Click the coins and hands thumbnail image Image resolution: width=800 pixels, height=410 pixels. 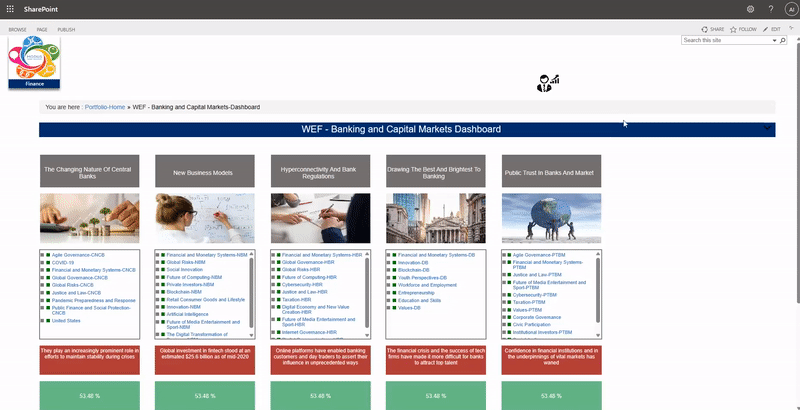[x=89, y=218]
